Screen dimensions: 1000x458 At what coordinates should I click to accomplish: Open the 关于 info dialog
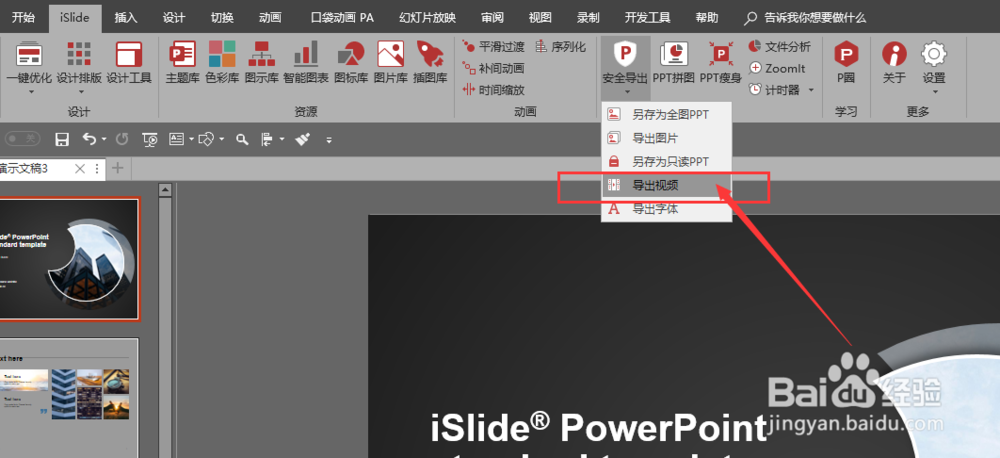tap(894, 63)
